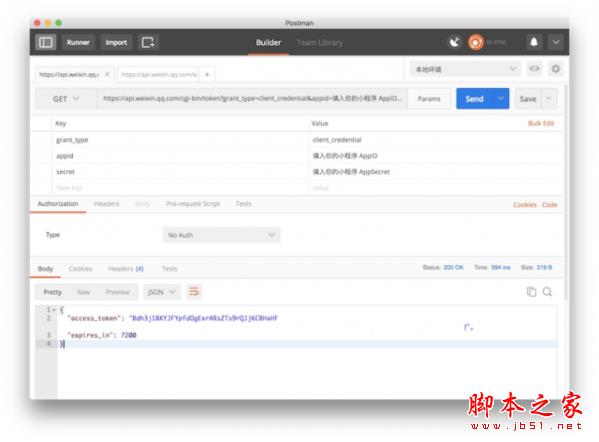Add a new request tab
The image size is (599, 442).
[207, 74]
